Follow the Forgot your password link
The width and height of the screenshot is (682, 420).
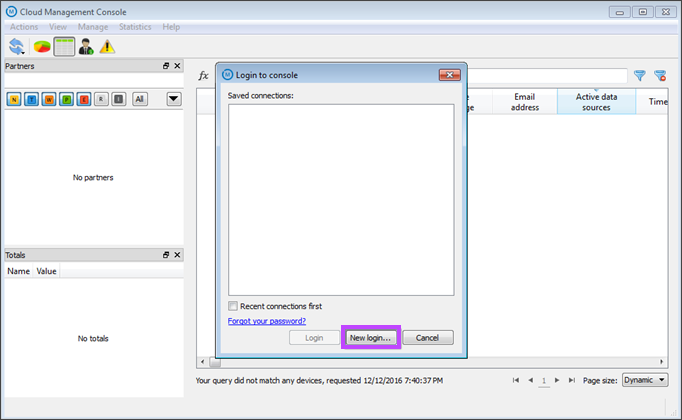pyautogui.click(x=267, y=321)
